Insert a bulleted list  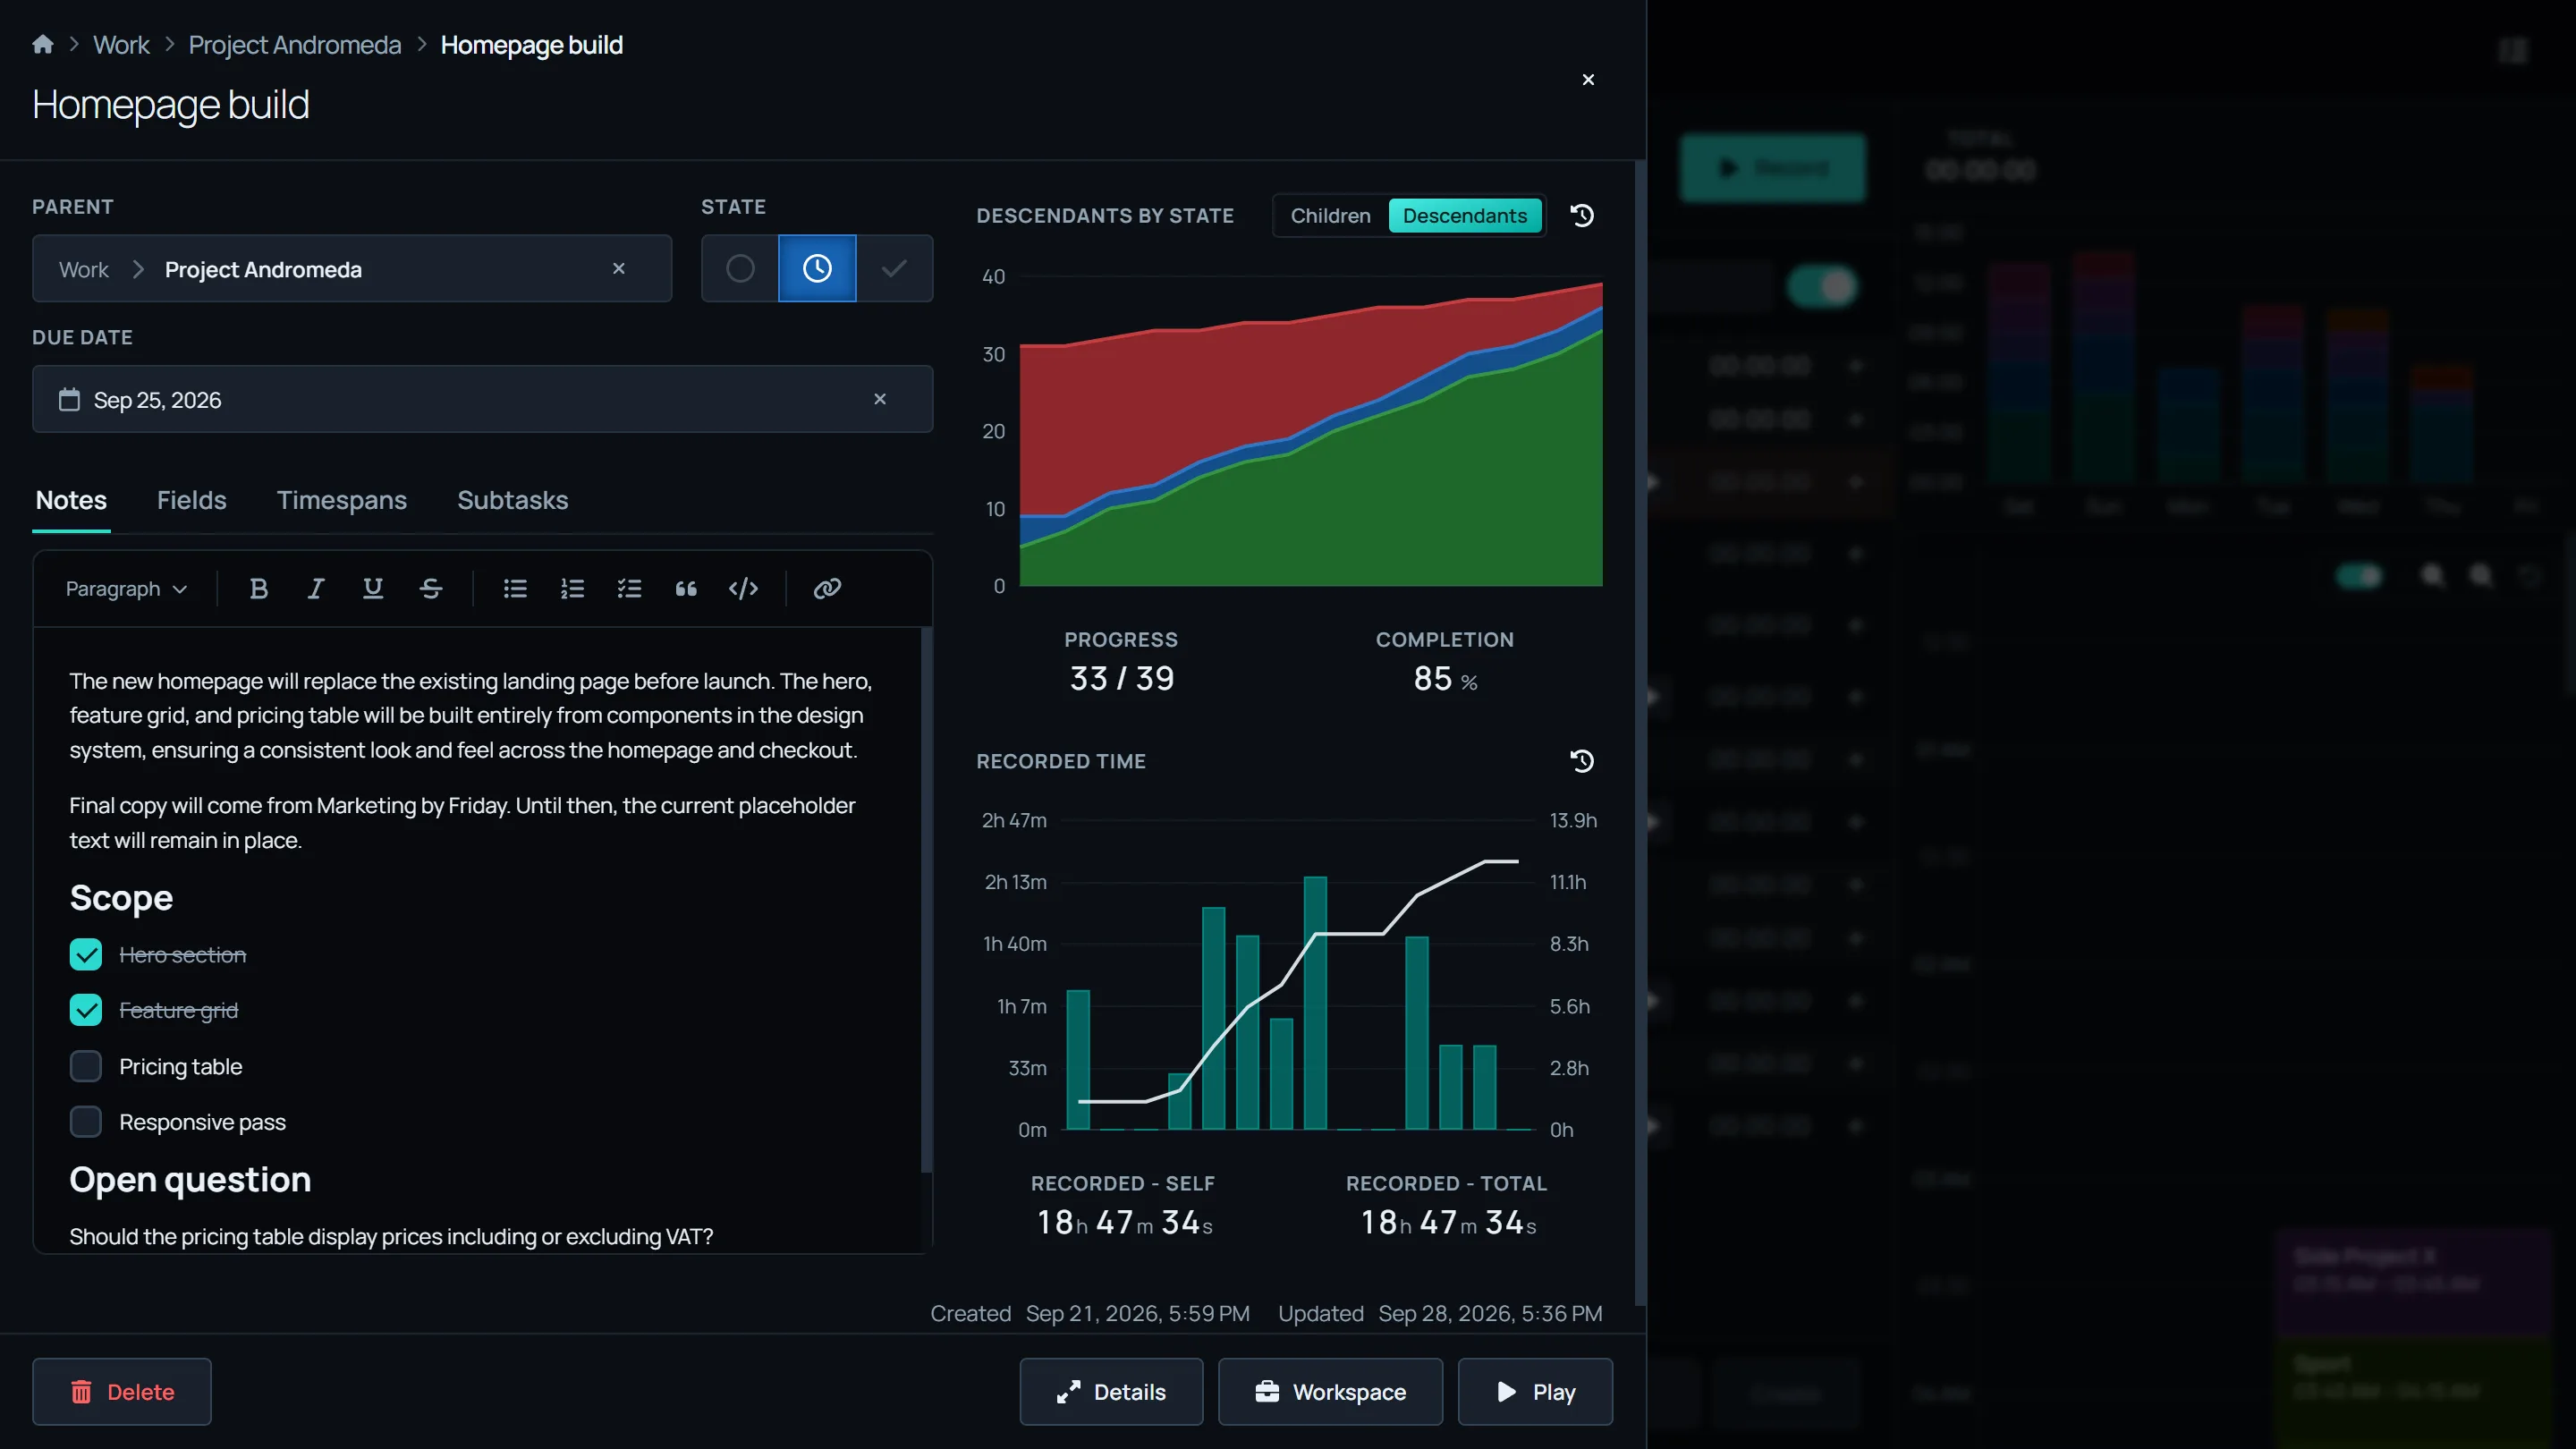click(515, 588)
